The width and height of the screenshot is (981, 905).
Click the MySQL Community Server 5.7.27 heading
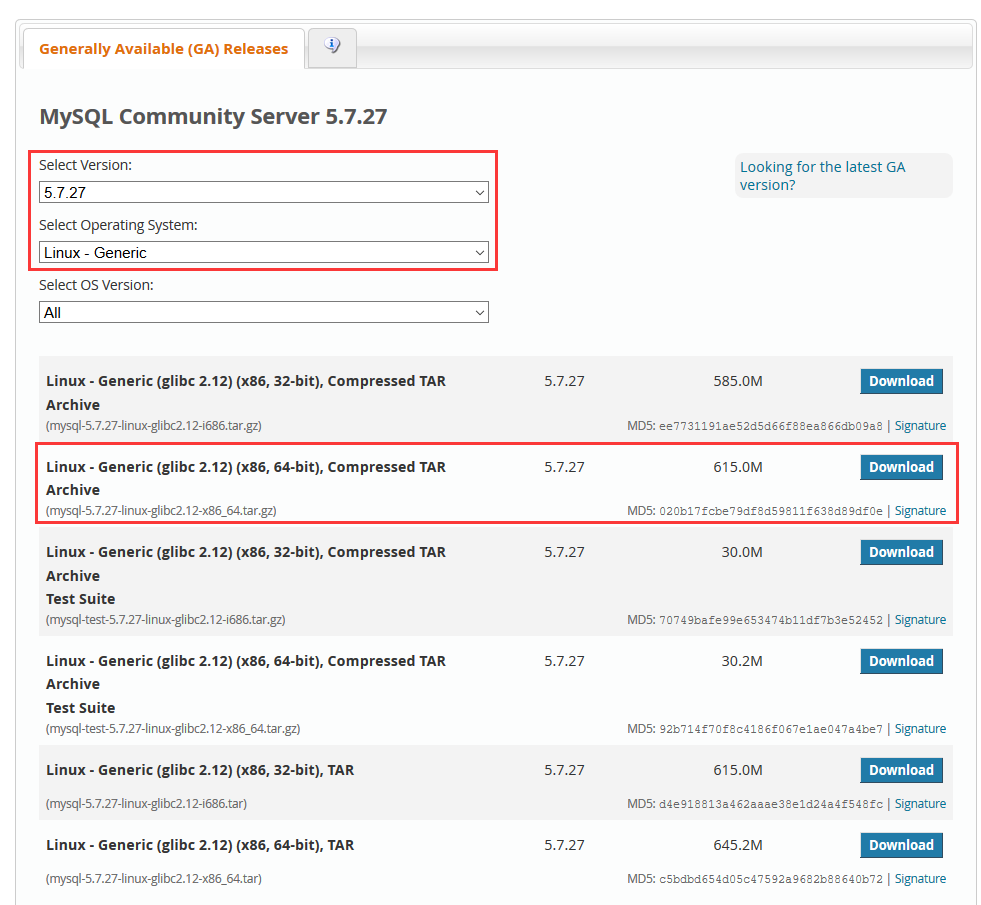[213, 117]
